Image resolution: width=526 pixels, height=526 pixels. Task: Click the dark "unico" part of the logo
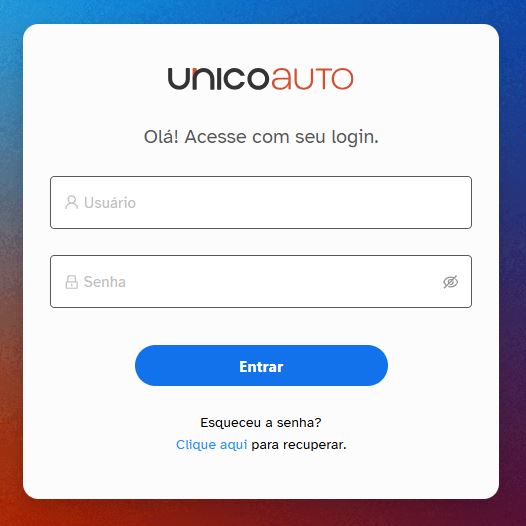click(218, 79)
